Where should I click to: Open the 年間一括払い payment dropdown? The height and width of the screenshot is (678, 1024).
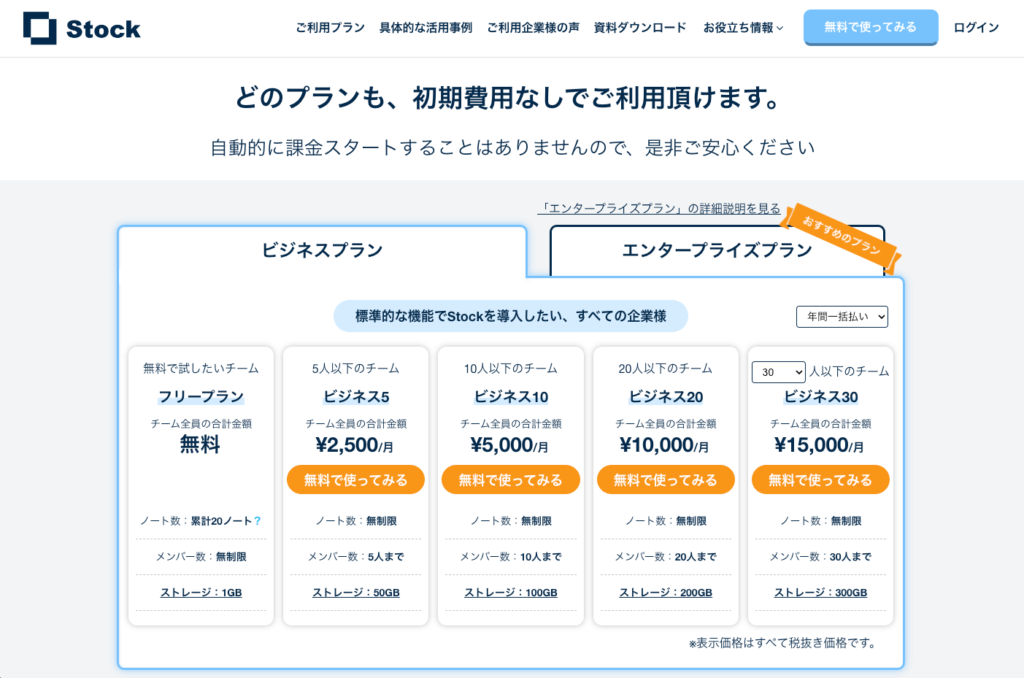click(x=842, y=317)
